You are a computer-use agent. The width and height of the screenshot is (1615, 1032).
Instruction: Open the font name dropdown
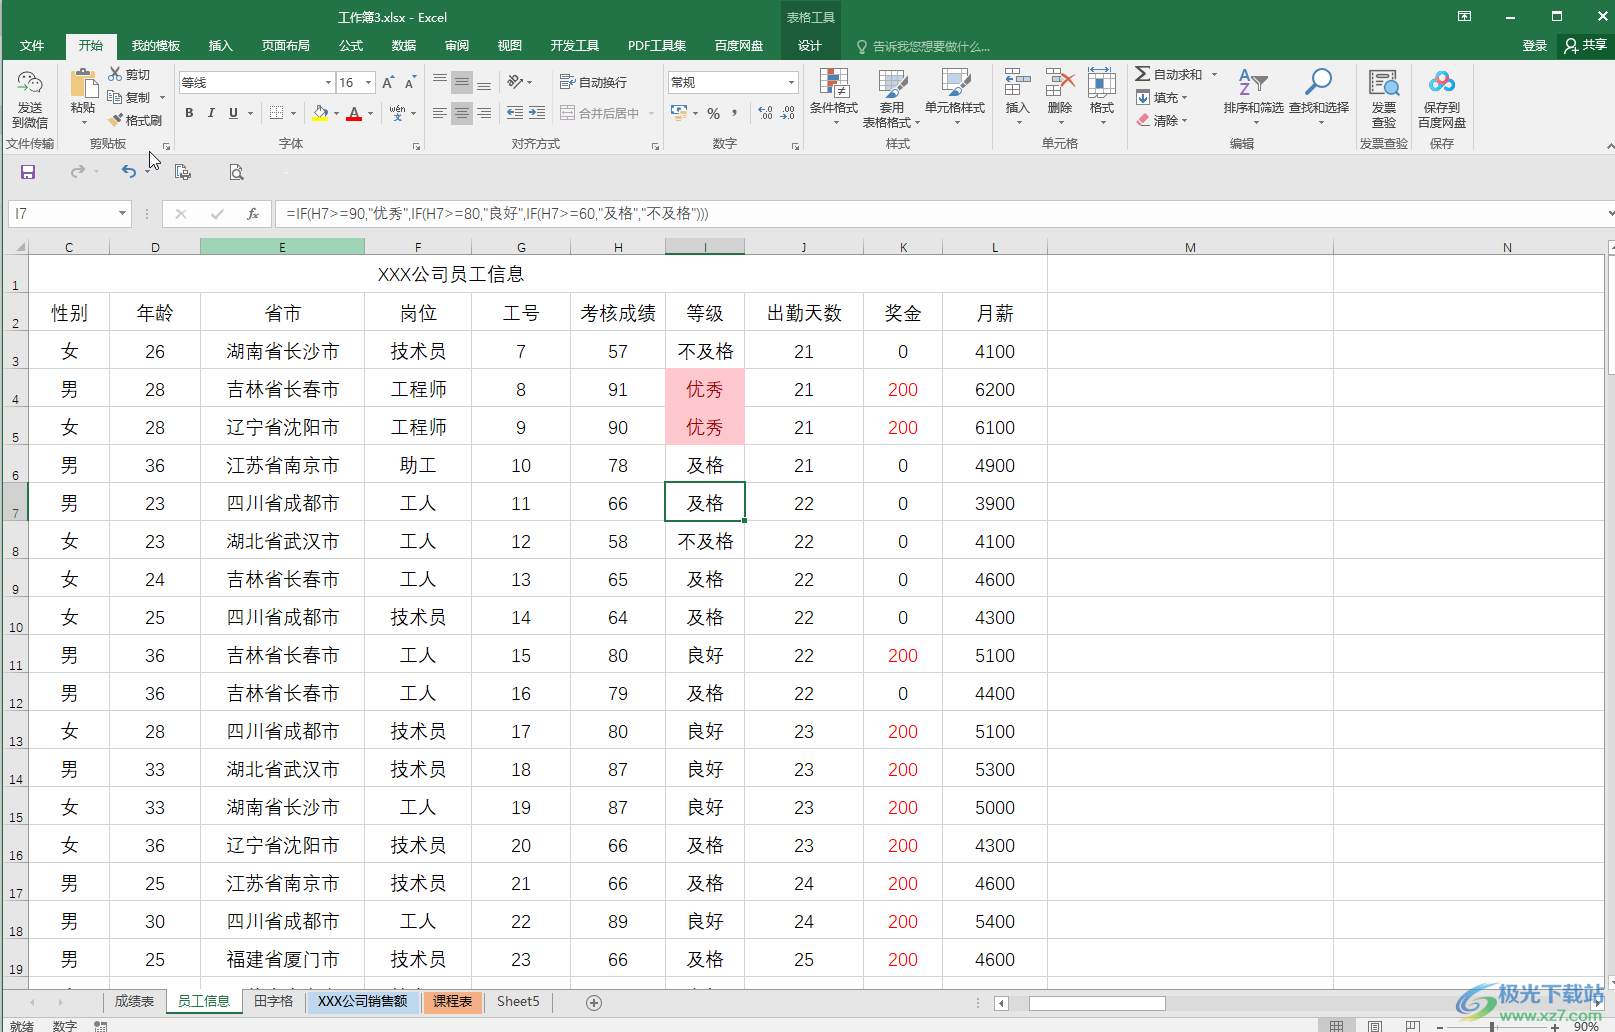click(328, 82)
